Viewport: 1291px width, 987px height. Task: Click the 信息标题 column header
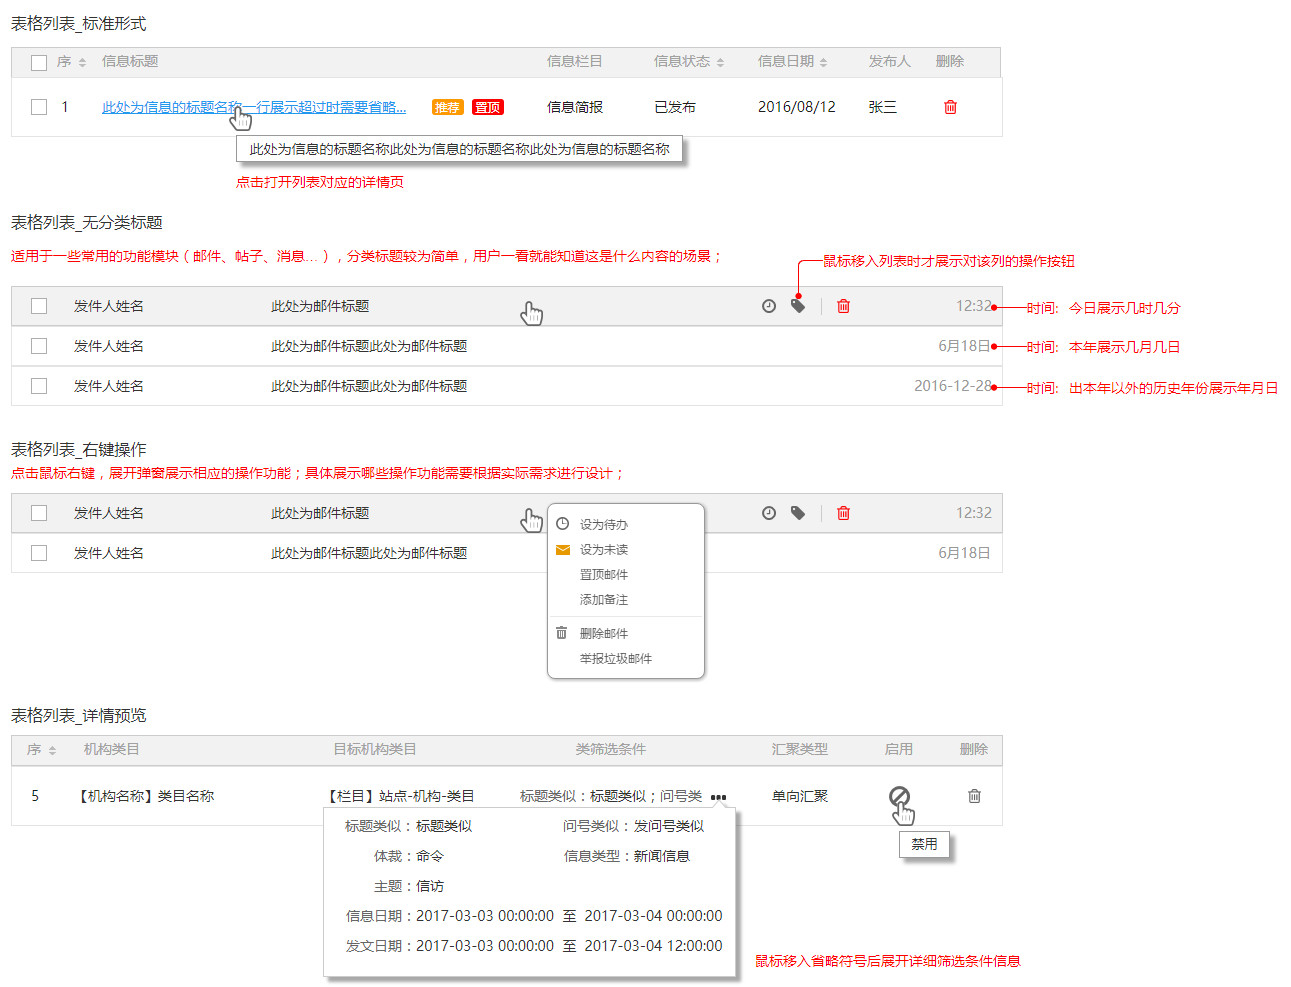tap(130, 61)
